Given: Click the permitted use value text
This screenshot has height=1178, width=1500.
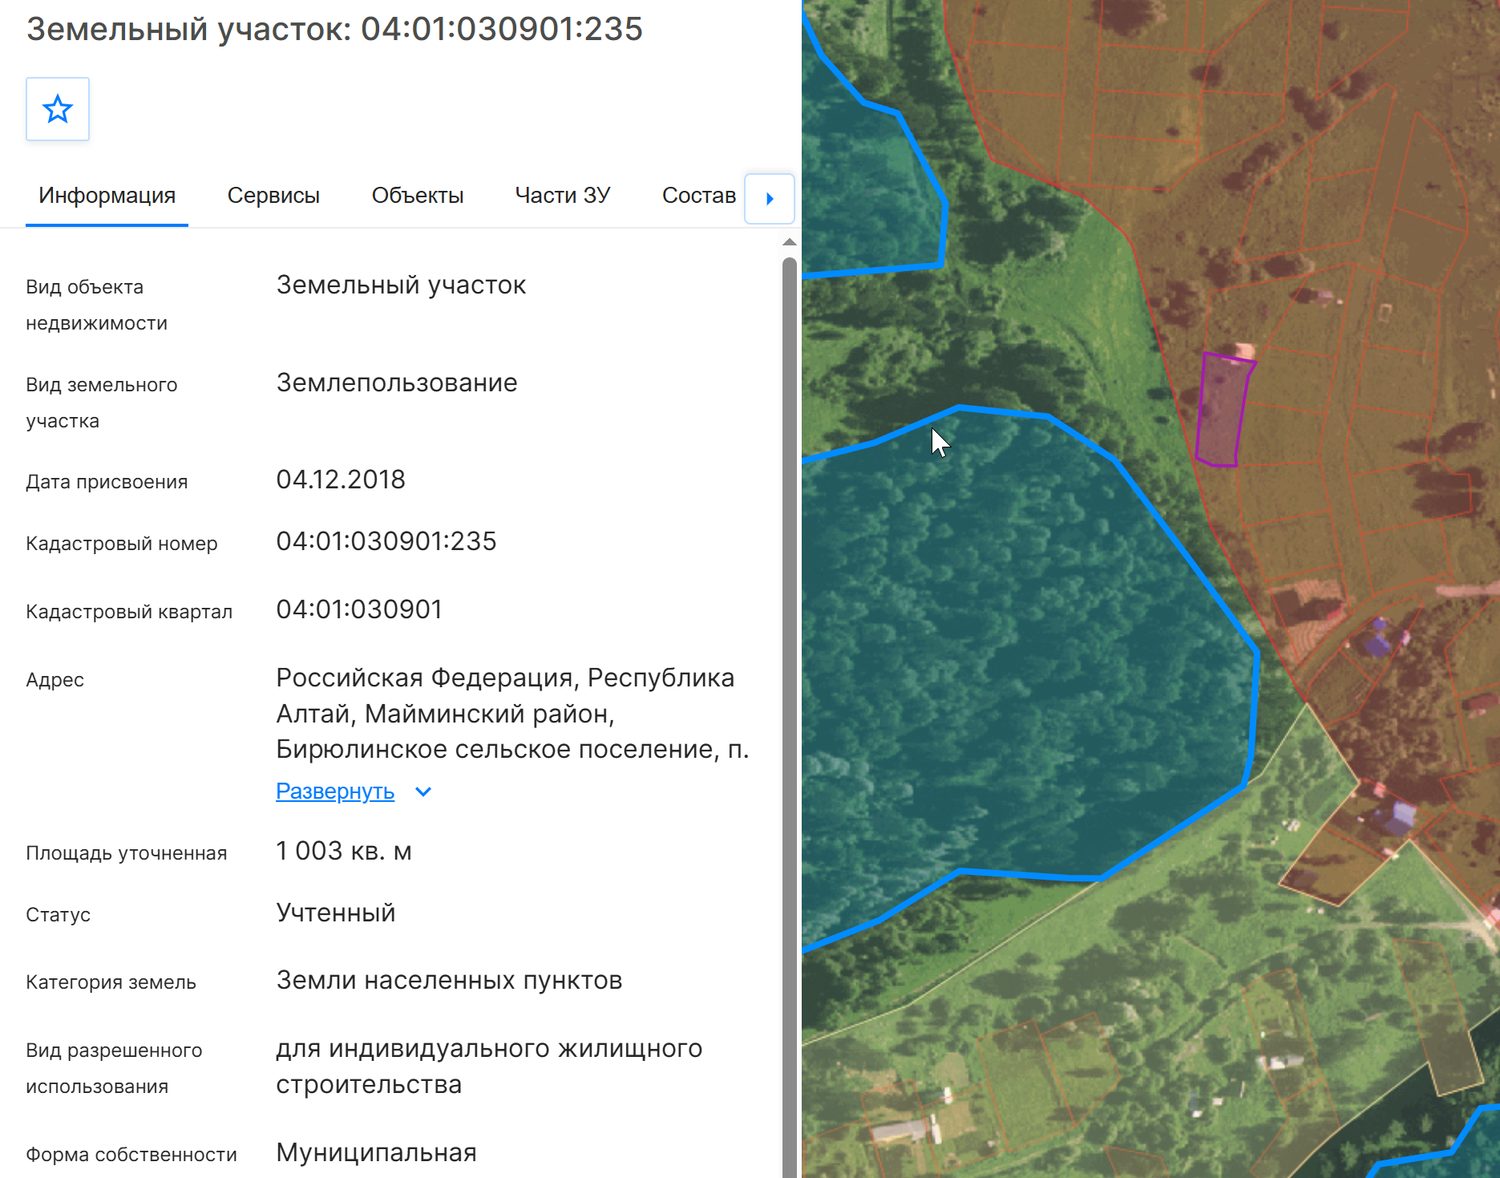Looking at the screenshot, I should [x=489, y=1067].
